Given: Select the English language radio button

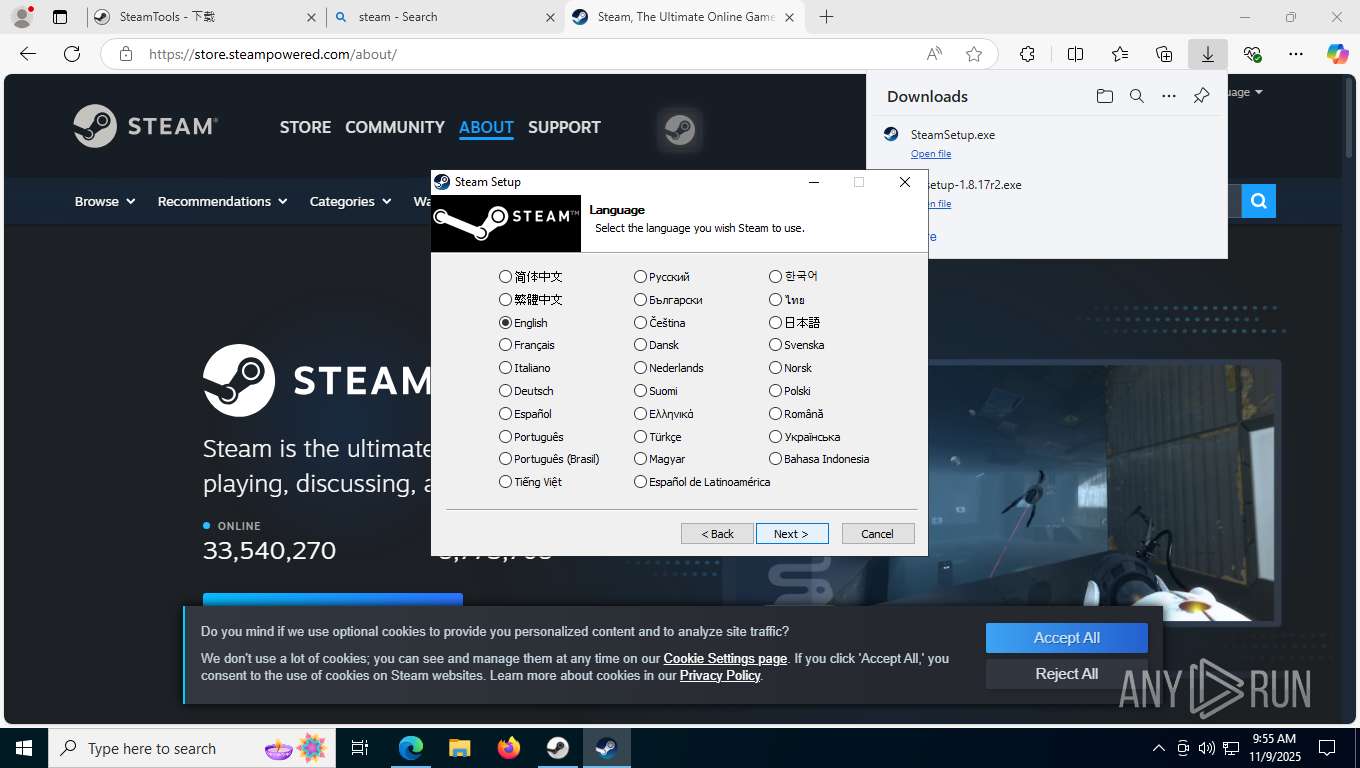Looking at the screenshot, I should (505, 323).
